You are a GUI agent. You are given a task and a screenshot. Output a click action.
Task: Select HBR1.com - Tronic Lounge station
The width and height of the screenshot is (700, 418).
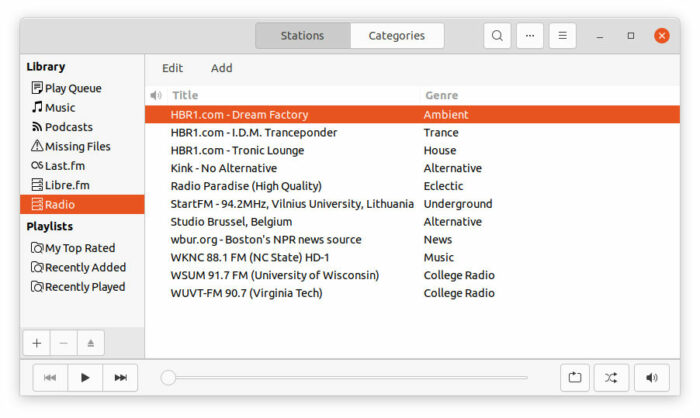[x=412, y=150]
